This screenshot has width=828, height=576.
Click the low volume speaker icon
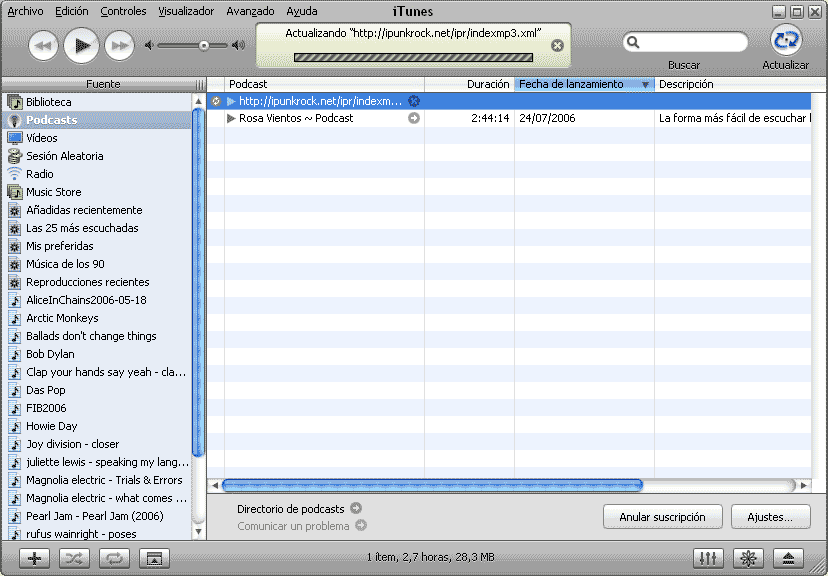[149, 46]
